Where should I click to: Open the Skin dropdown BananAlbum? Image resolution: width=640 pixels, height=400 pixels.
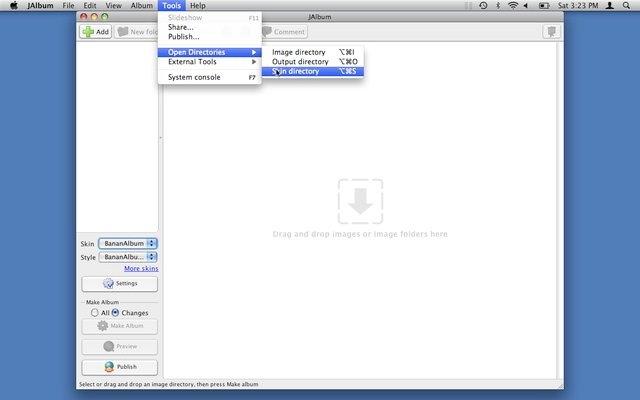tap(128, 243)
